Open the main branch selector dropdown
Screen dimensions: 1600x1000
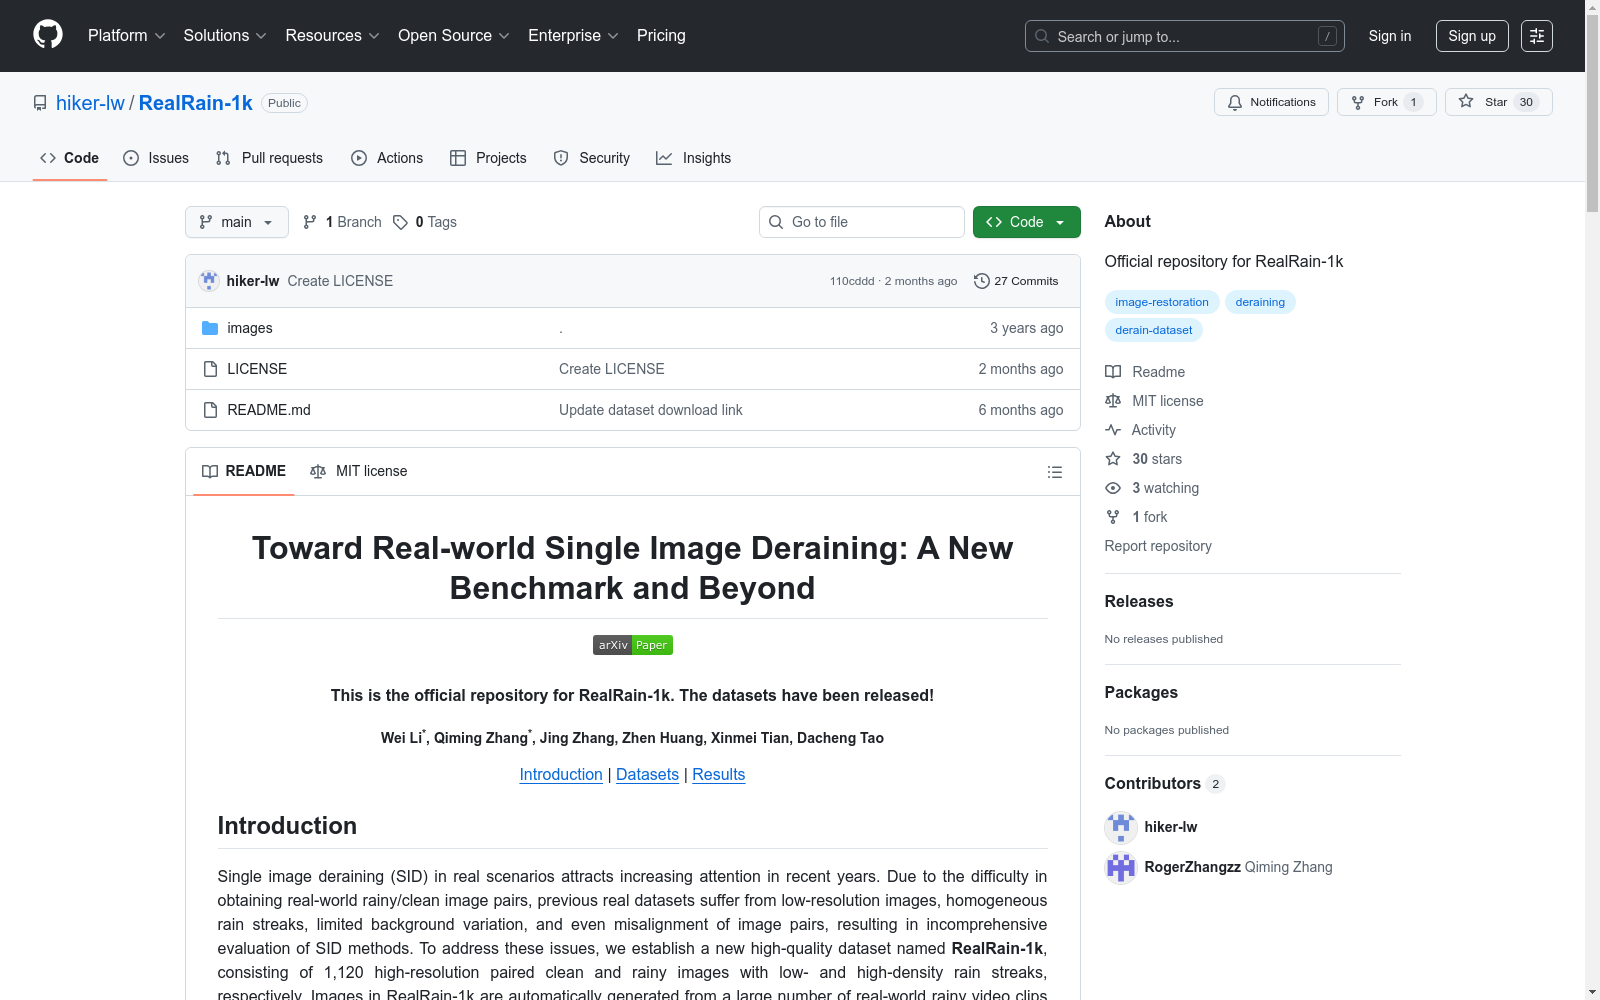(237, 222)
